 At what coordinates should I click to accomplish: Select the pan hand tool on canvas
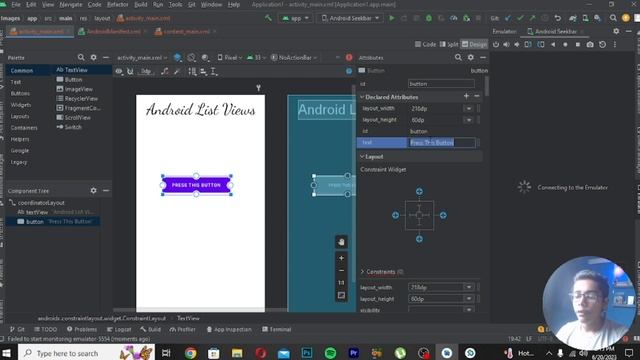341,242
